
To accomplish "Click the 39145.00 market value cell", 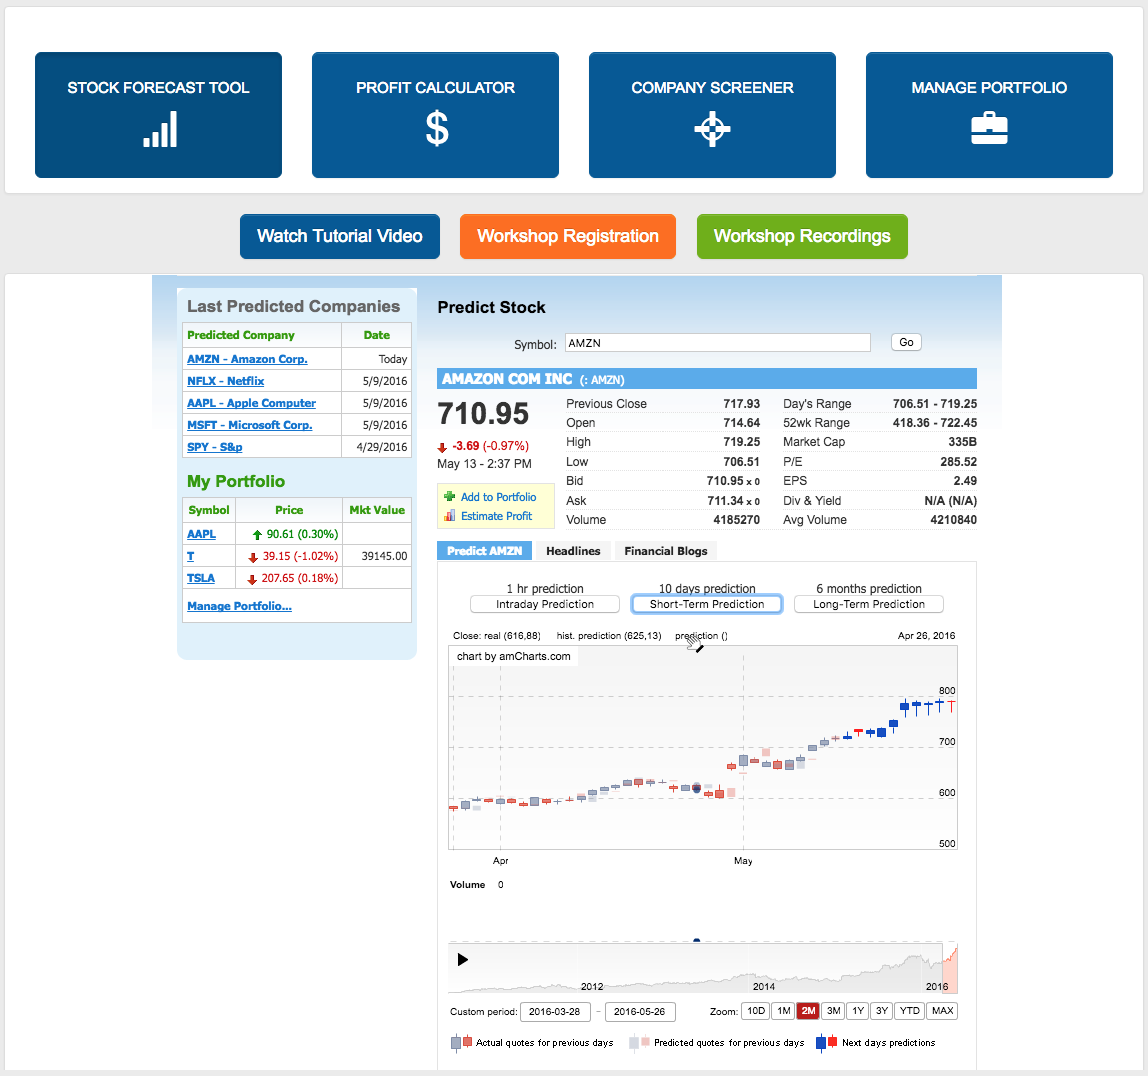I will [377, 556].
